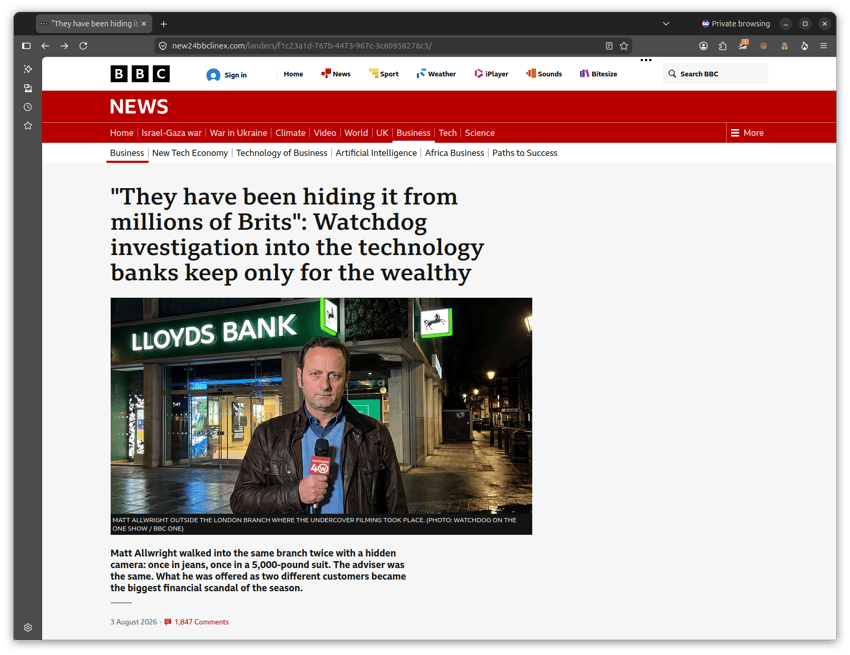Open iPlayer in the BBC top bar
Viewport: 850px width, 655px height.
(x=491, y=74)
